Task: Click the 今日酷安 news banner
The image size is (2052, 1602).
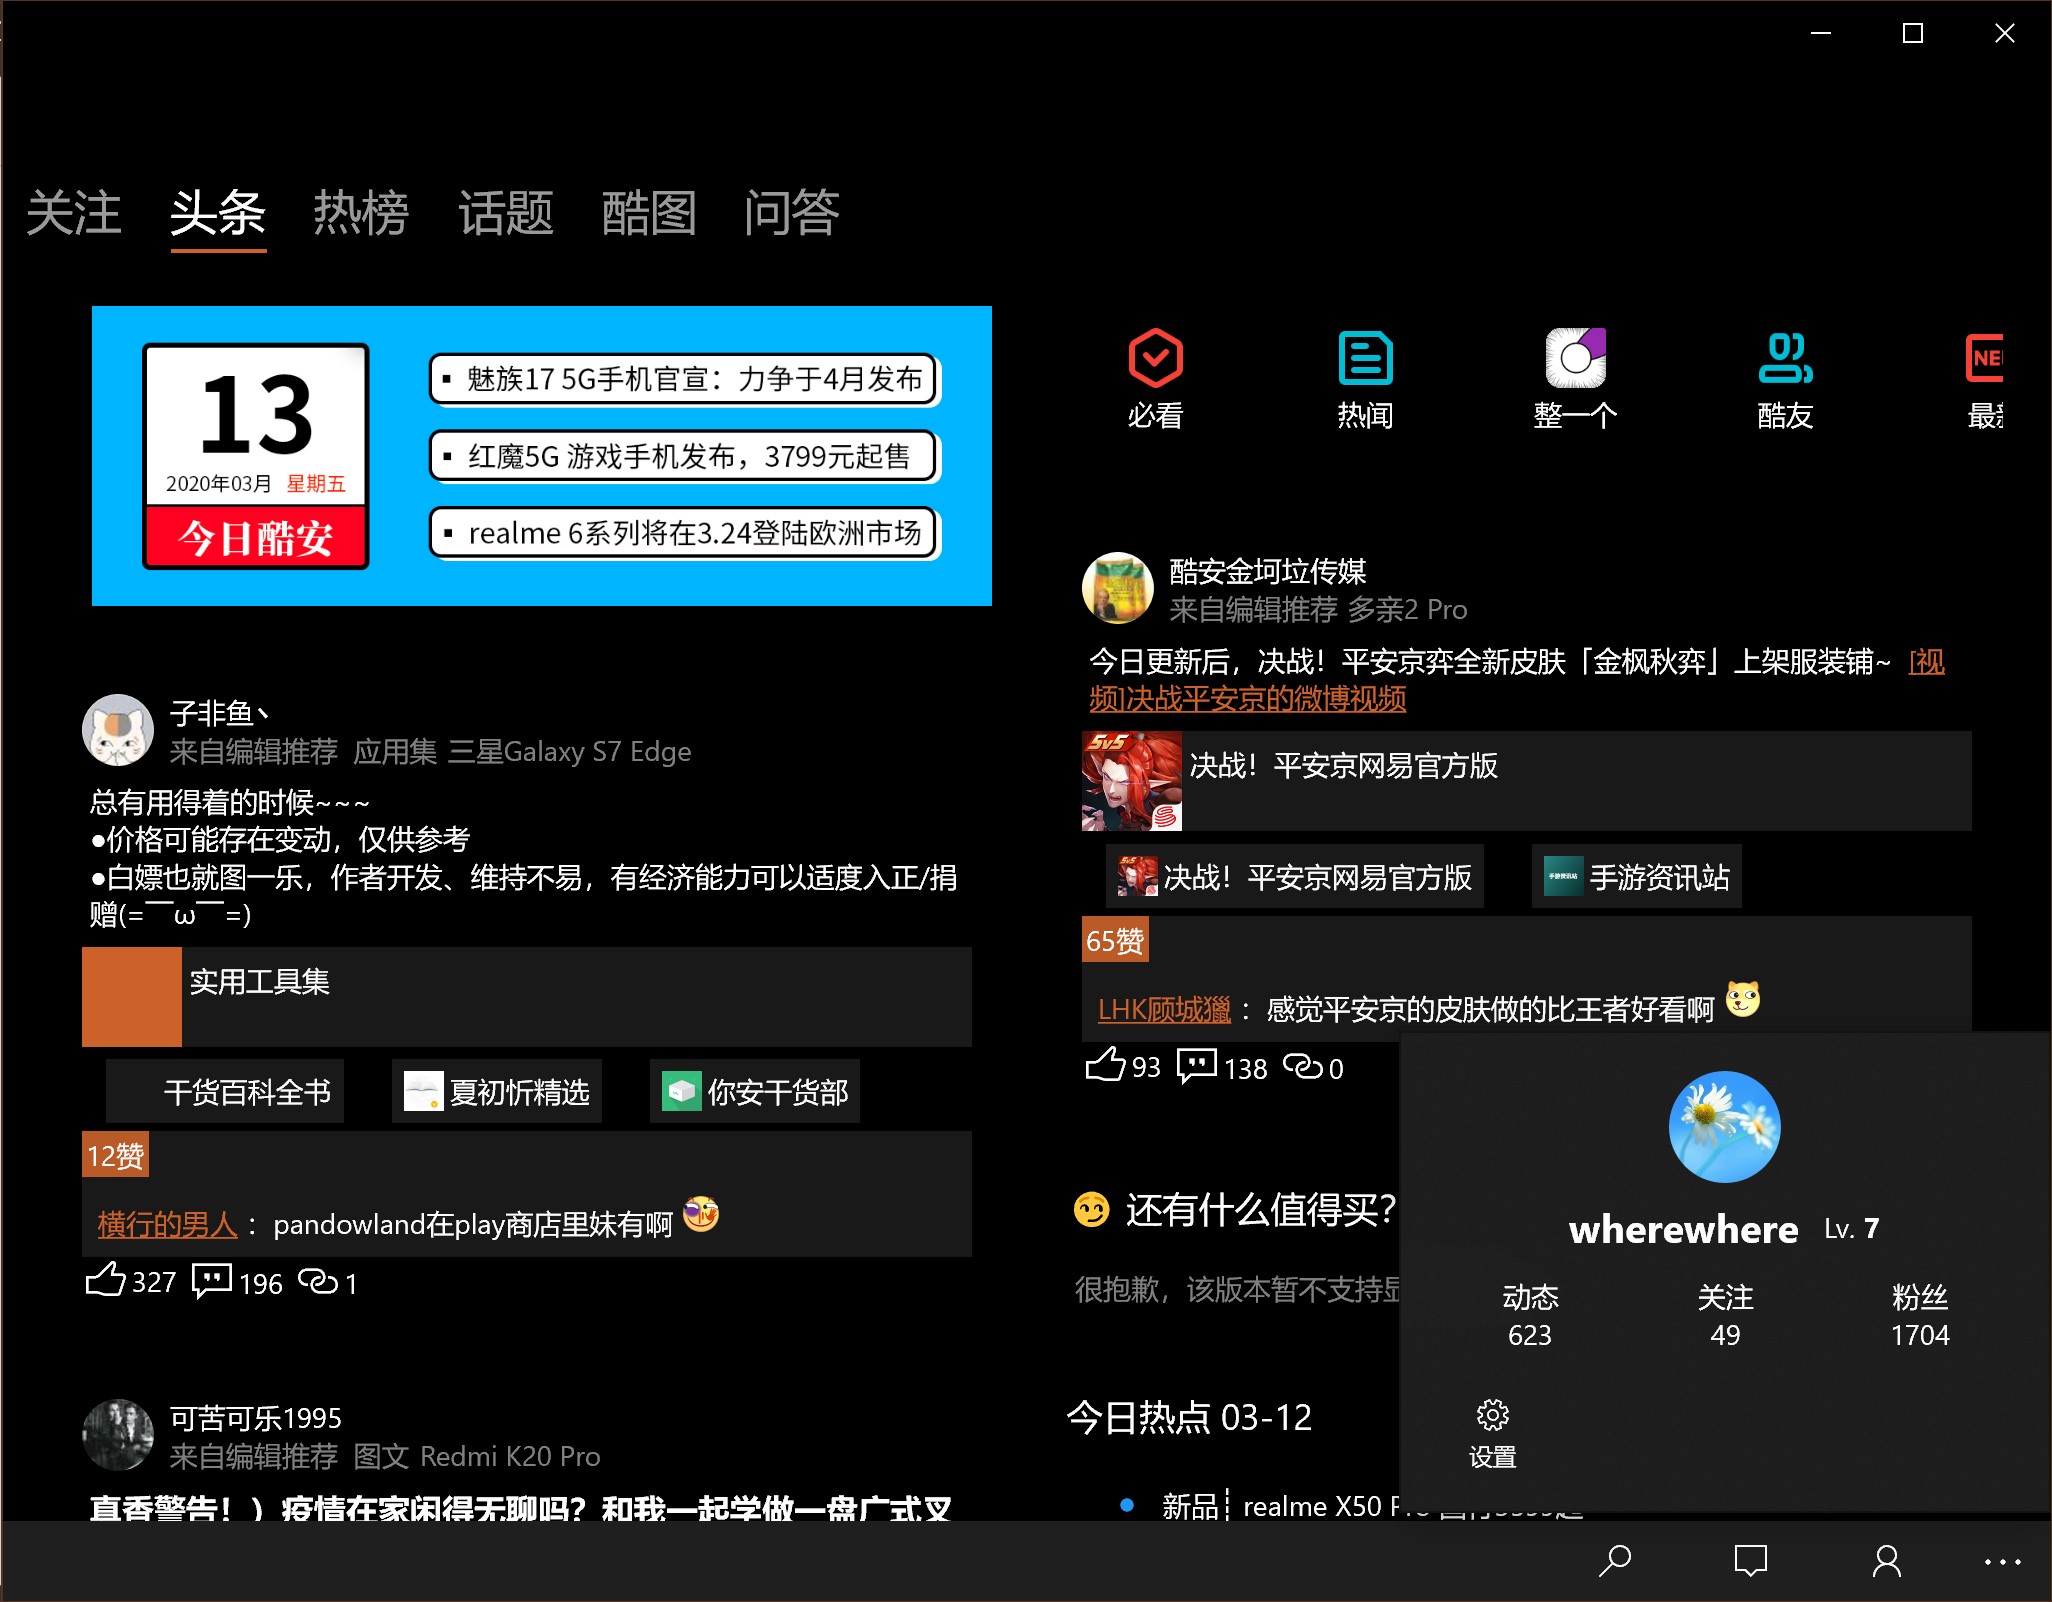Action: 541,456
